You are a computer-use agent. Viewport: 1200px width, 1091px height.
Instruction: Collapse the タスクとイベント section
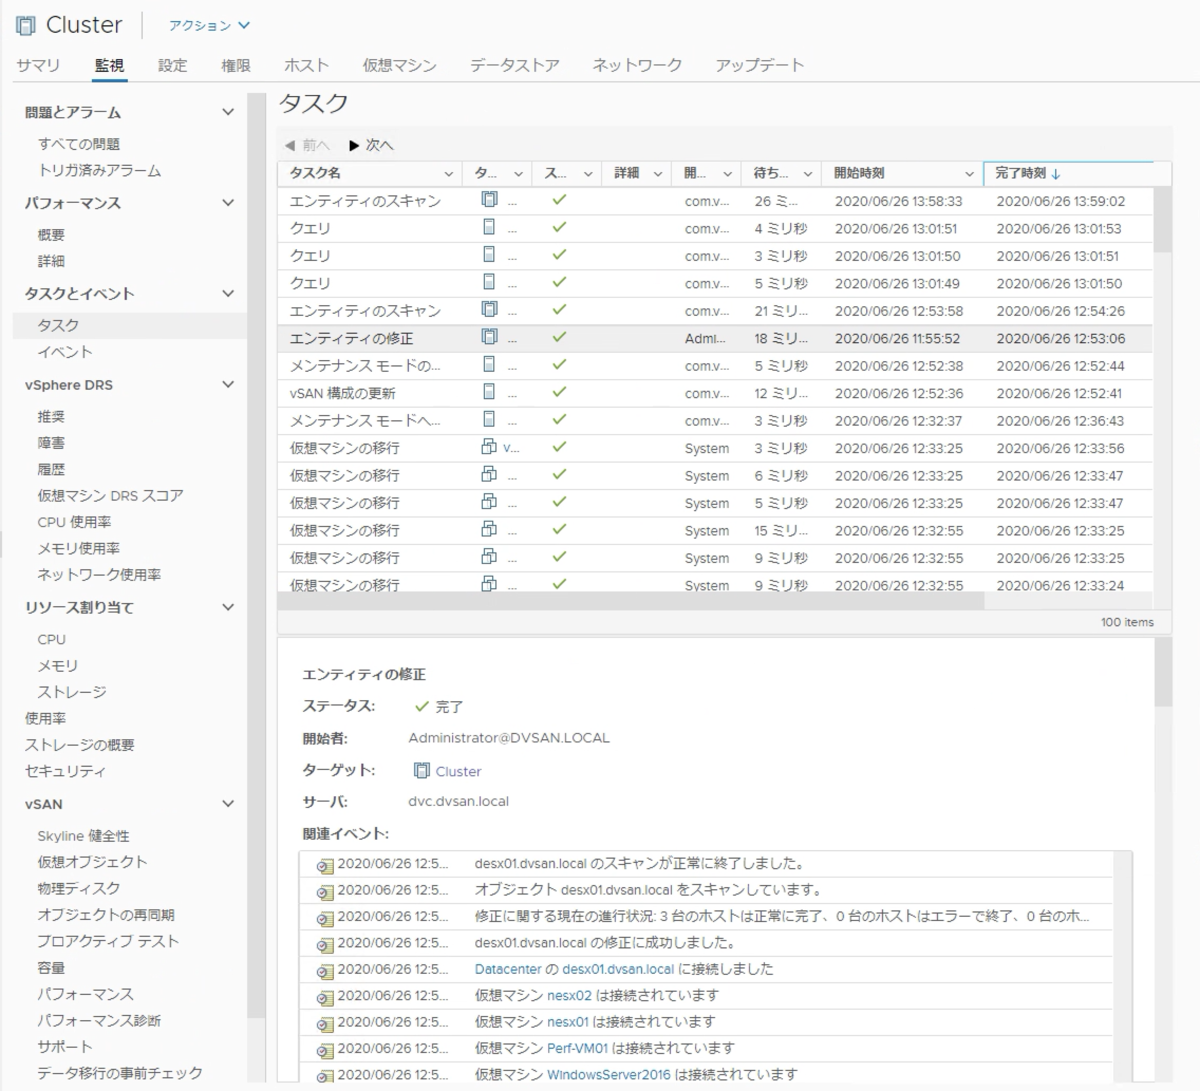click(x=228, y=293)
